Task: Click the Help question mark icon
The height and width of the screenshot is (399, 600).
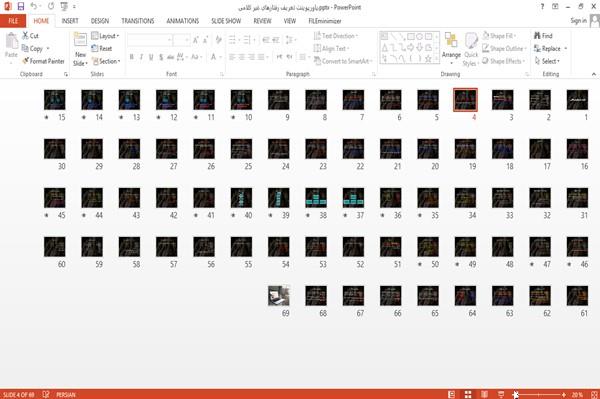Action: [x=542, y=7]
